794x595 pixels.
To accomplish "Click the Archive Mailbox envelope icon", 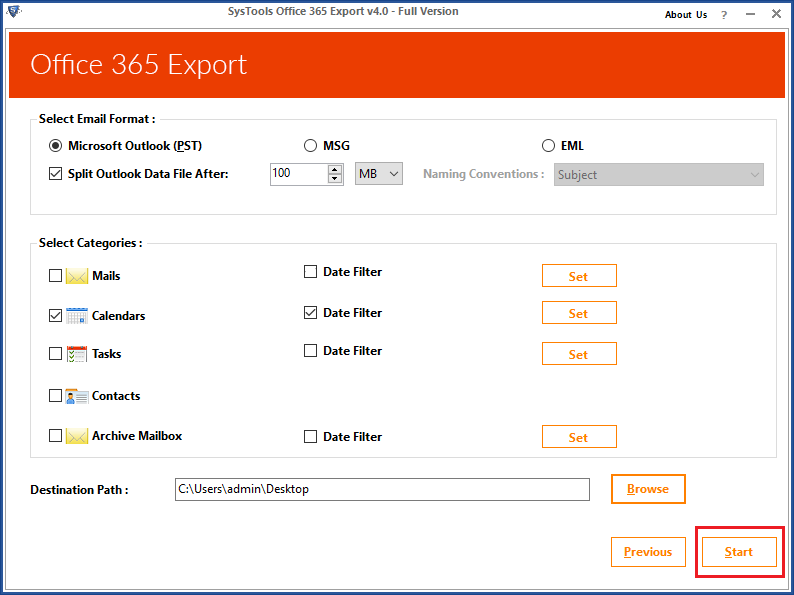I will click(77, 436).
